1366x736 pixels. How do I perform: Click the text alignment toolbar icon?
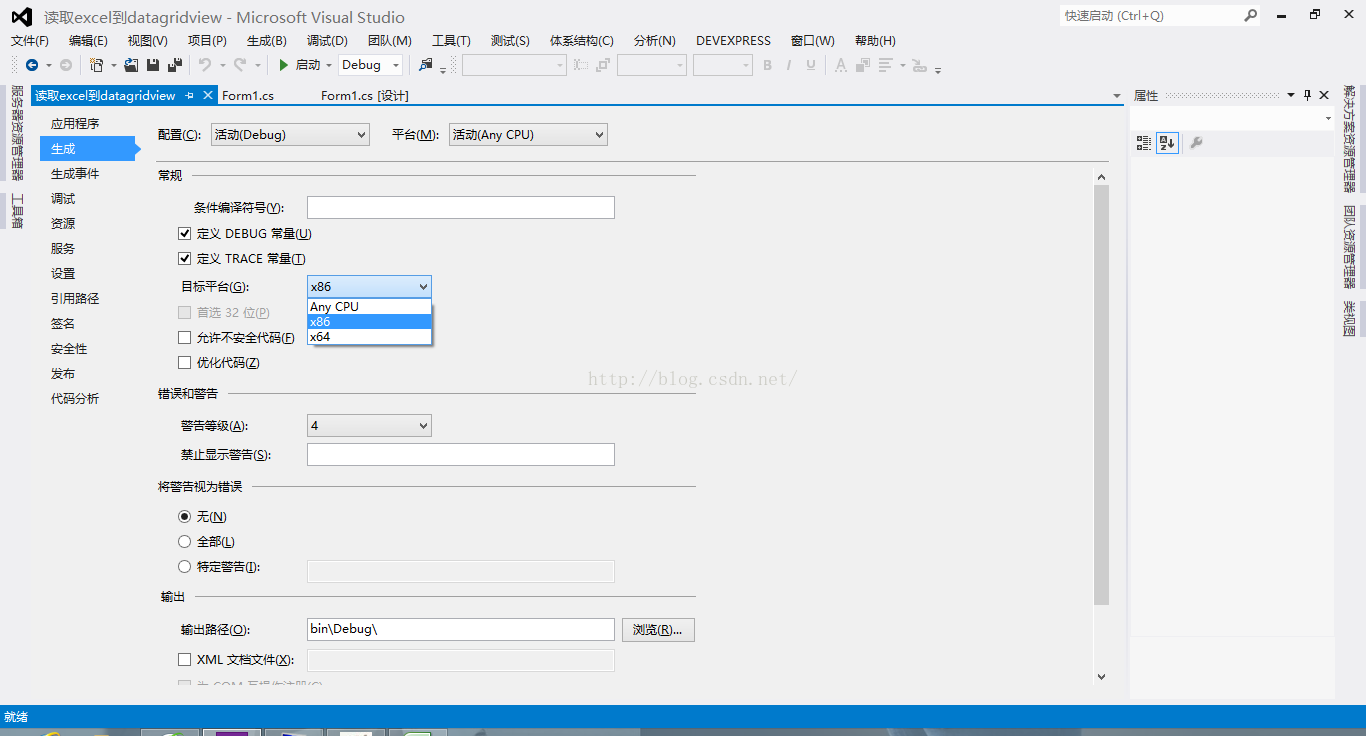[885, 65]
